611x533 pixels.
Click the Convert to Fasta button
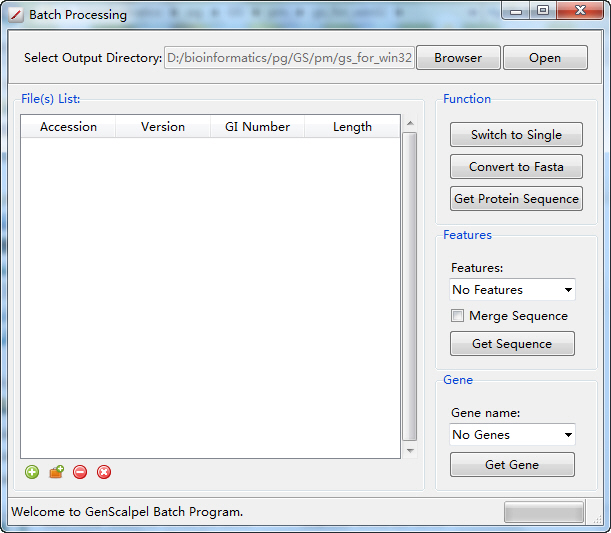tap(516, 167)
